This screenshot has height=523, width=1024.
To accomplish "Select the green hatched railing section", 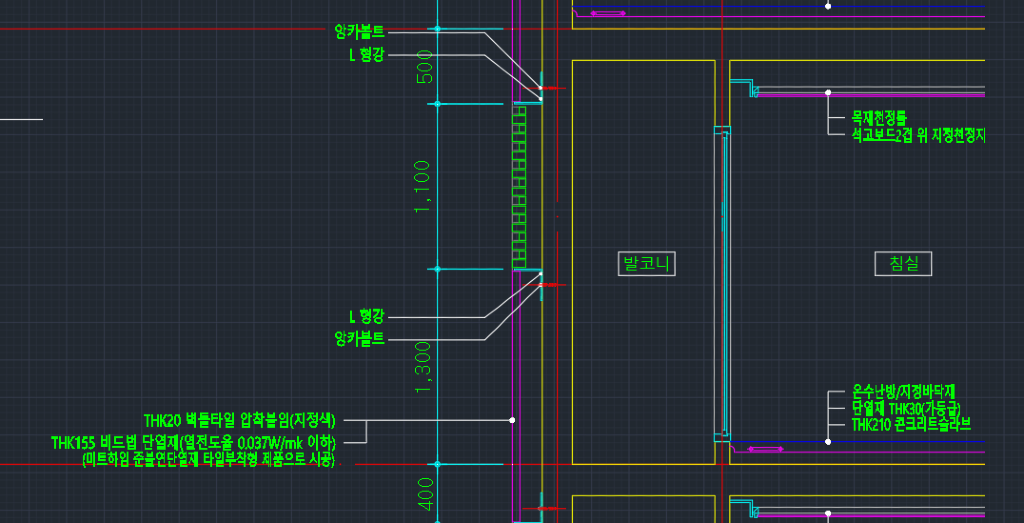I will tap(519, 186).
